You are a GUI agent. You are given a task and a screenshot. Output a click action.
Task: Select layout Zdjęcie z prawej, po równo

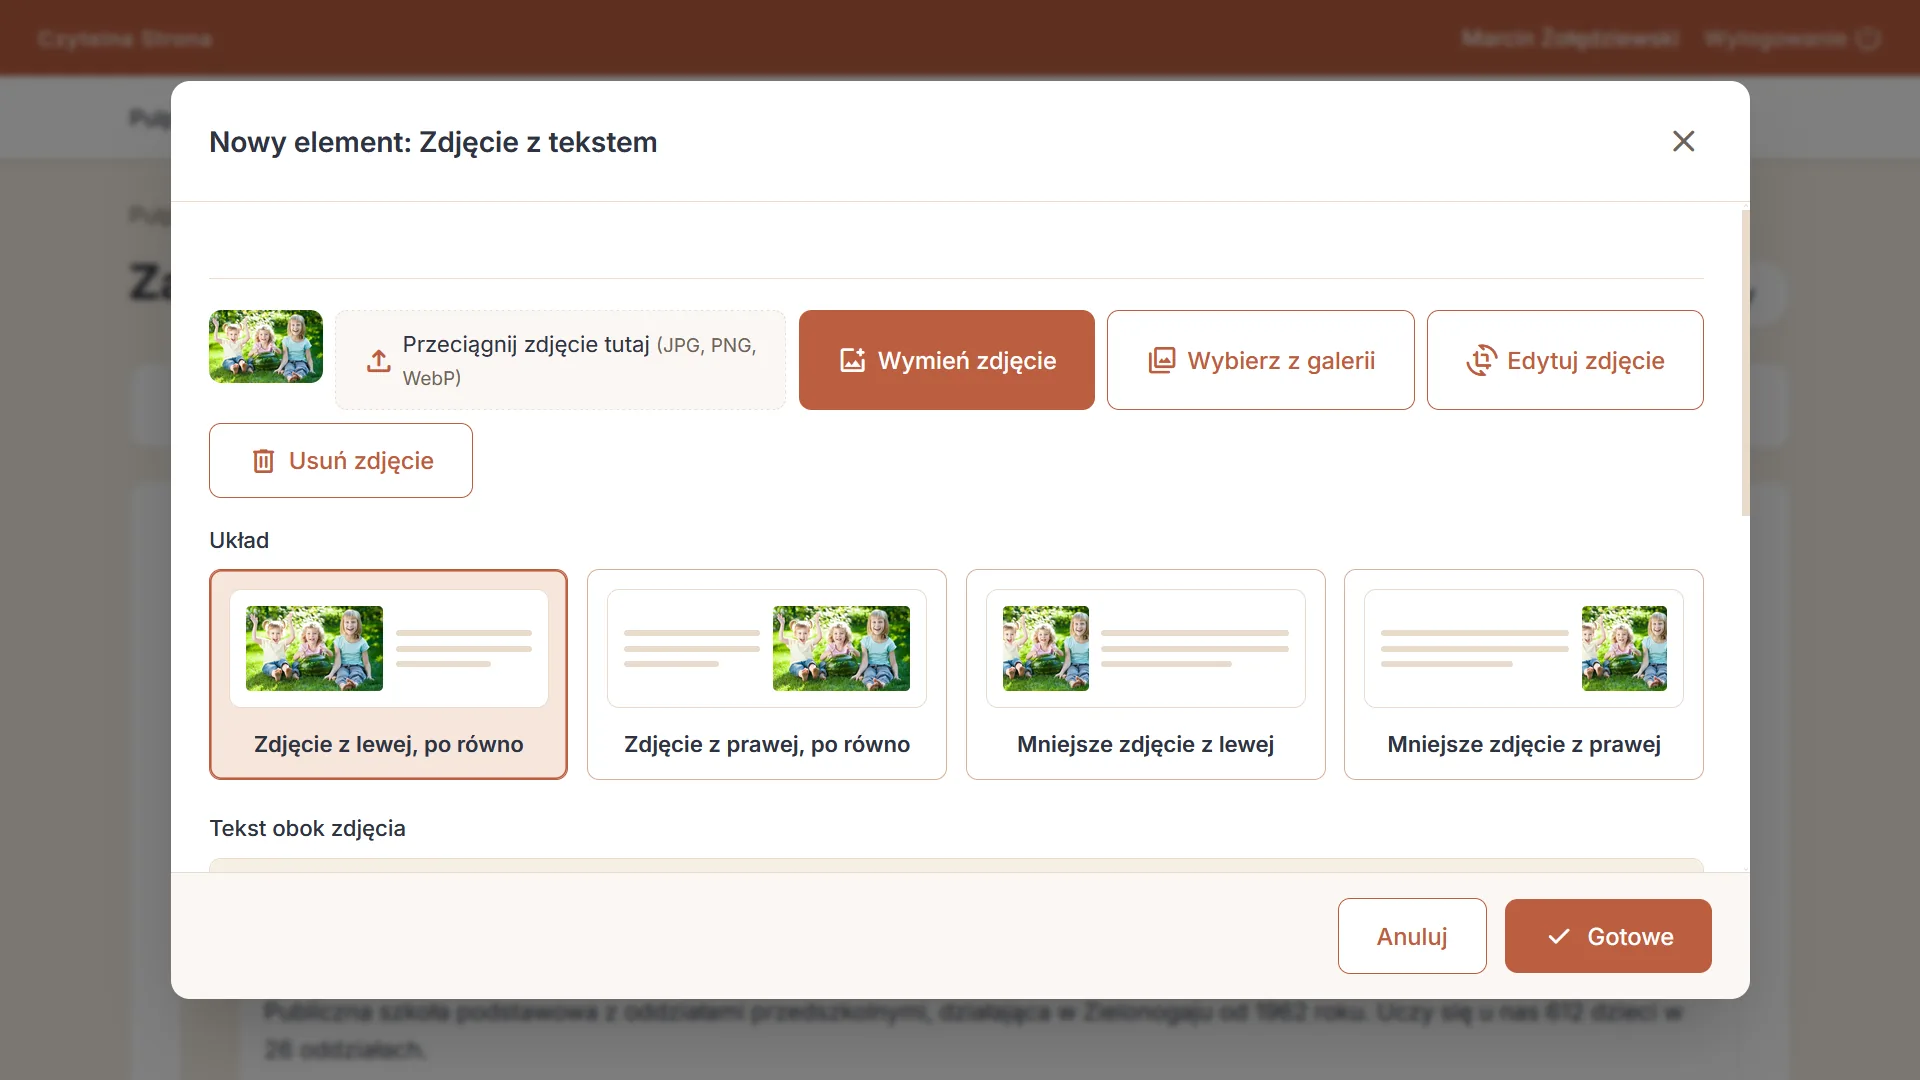click(x=767, y=674)
